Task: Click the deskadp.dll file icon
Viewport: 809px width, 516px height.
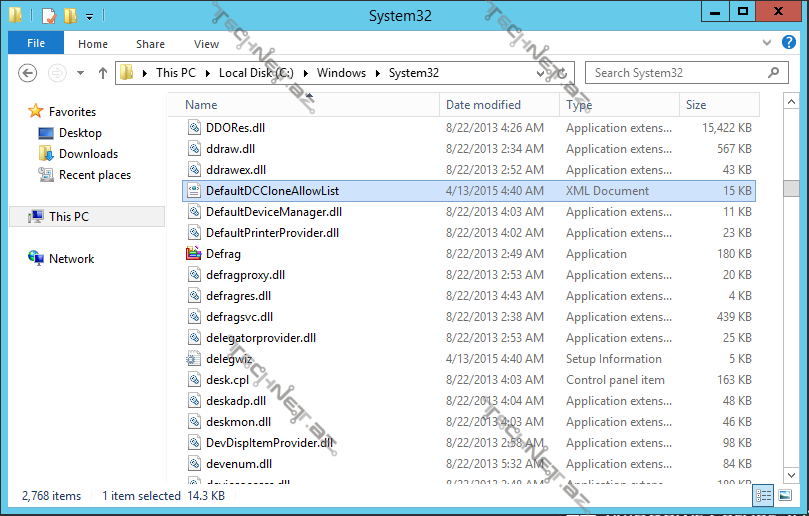Action: tap(194, 401)
